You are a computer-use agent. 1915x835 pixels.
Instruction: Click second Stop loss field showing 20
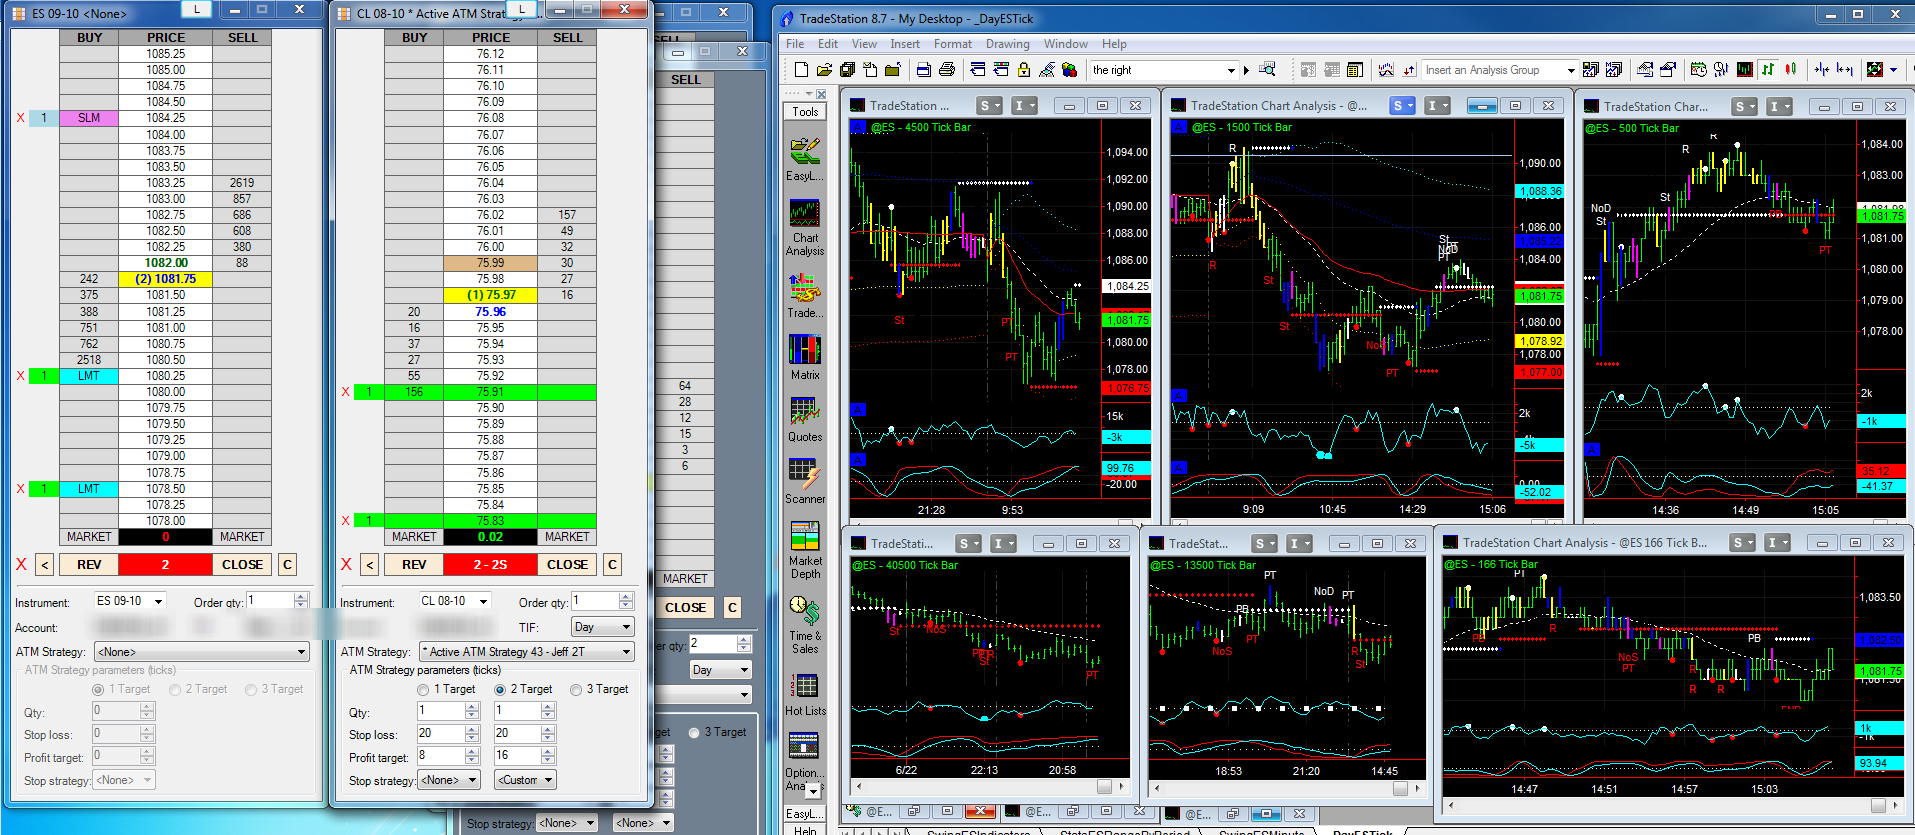coord(517,733)
